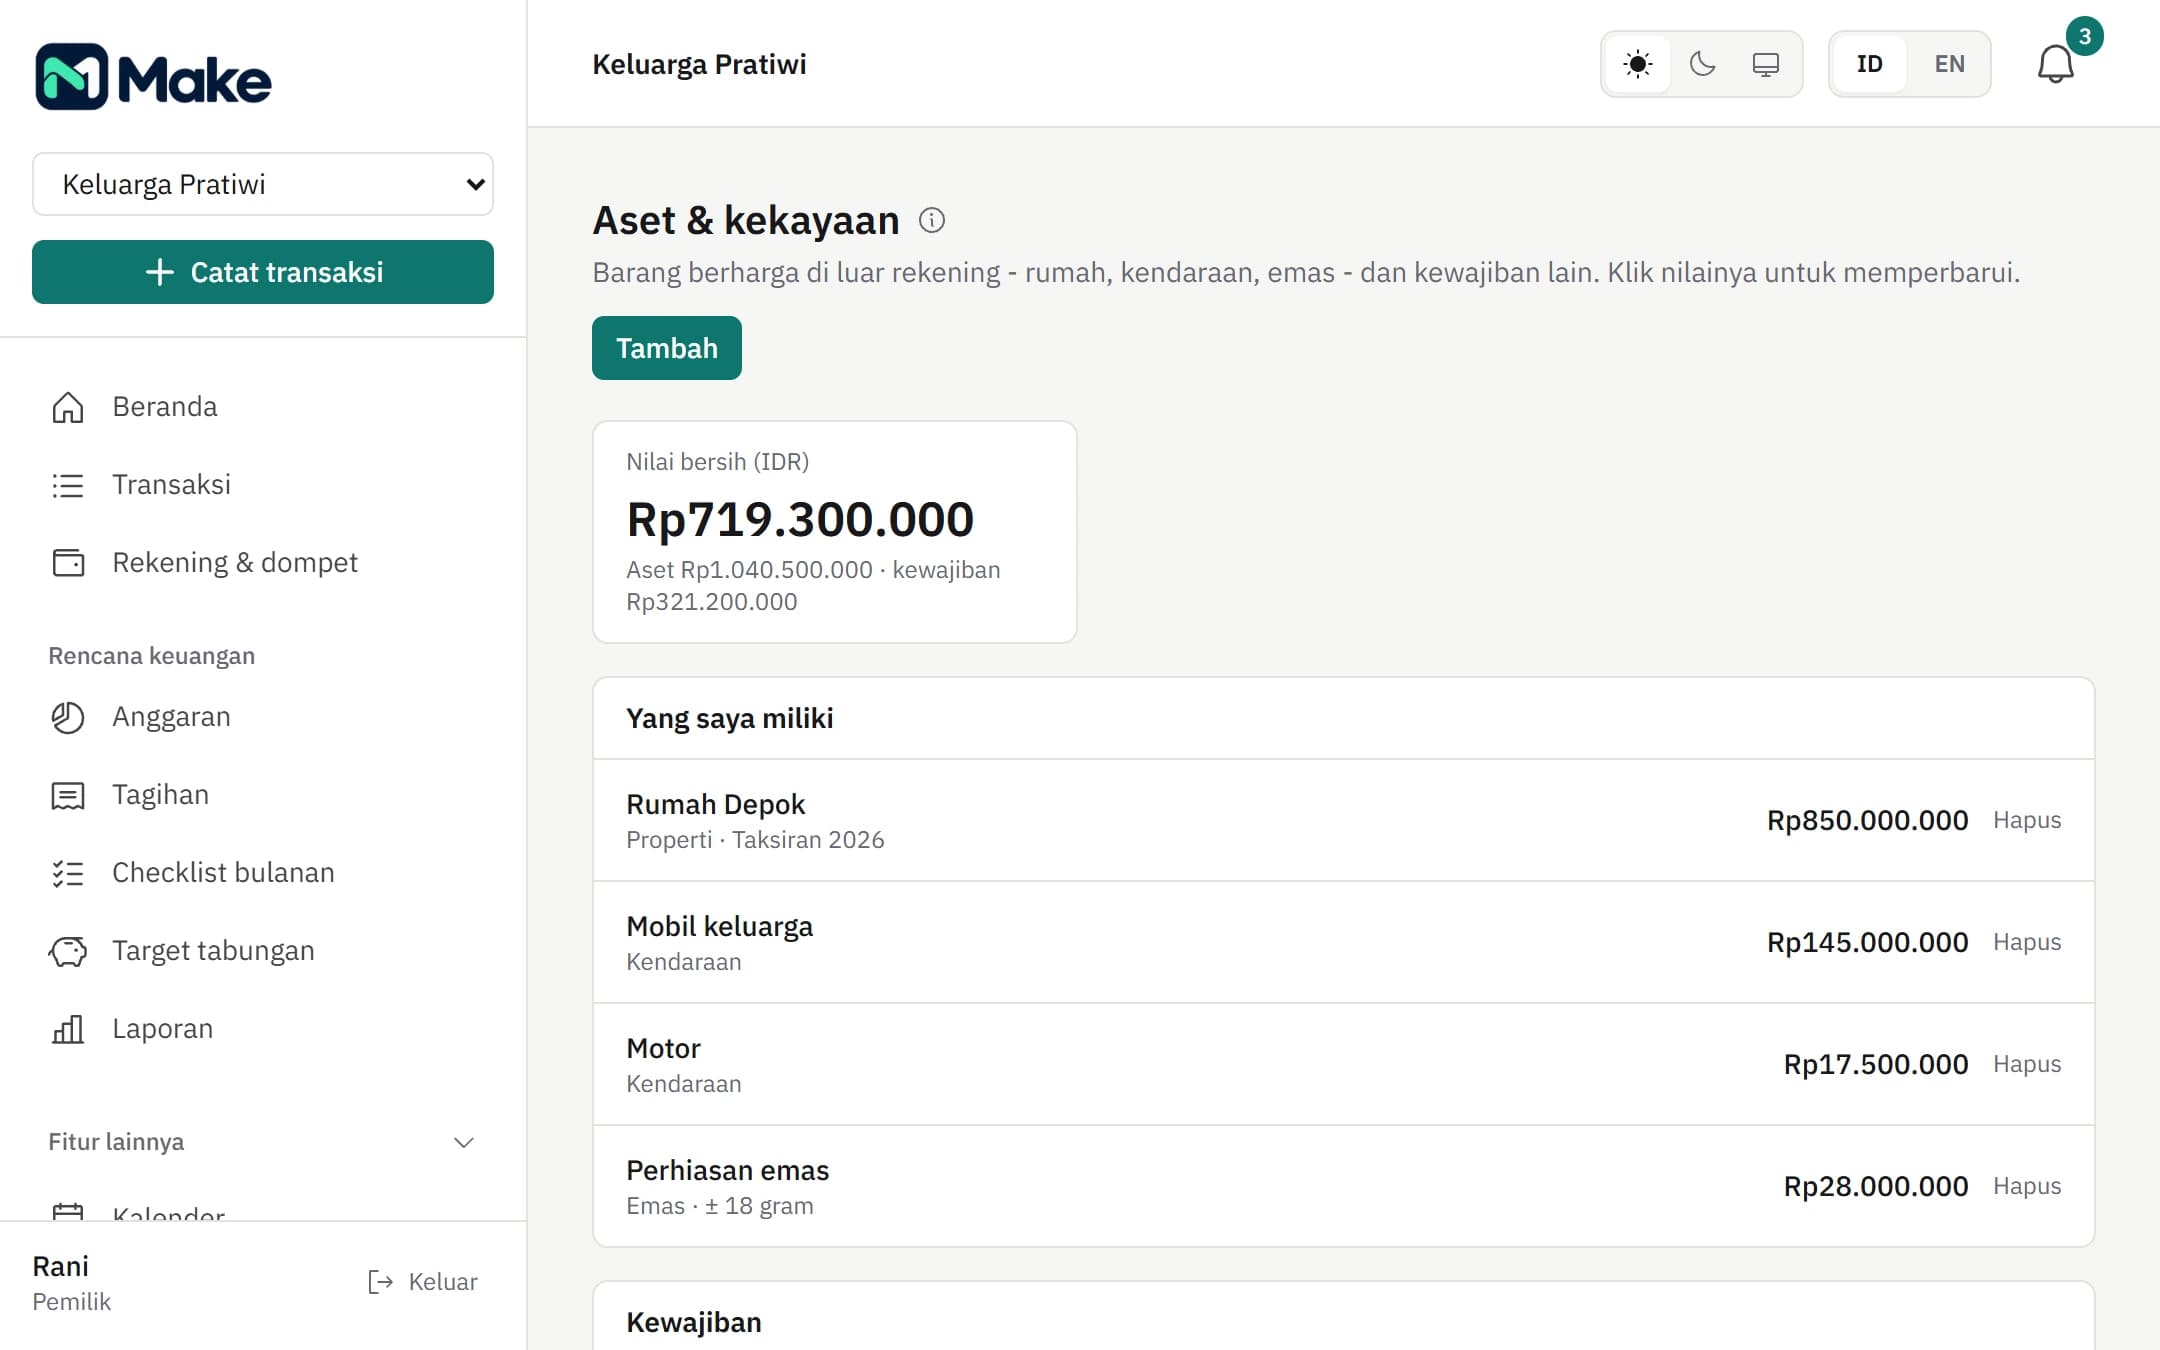Switch language to EN

(x=1949, y=64)
